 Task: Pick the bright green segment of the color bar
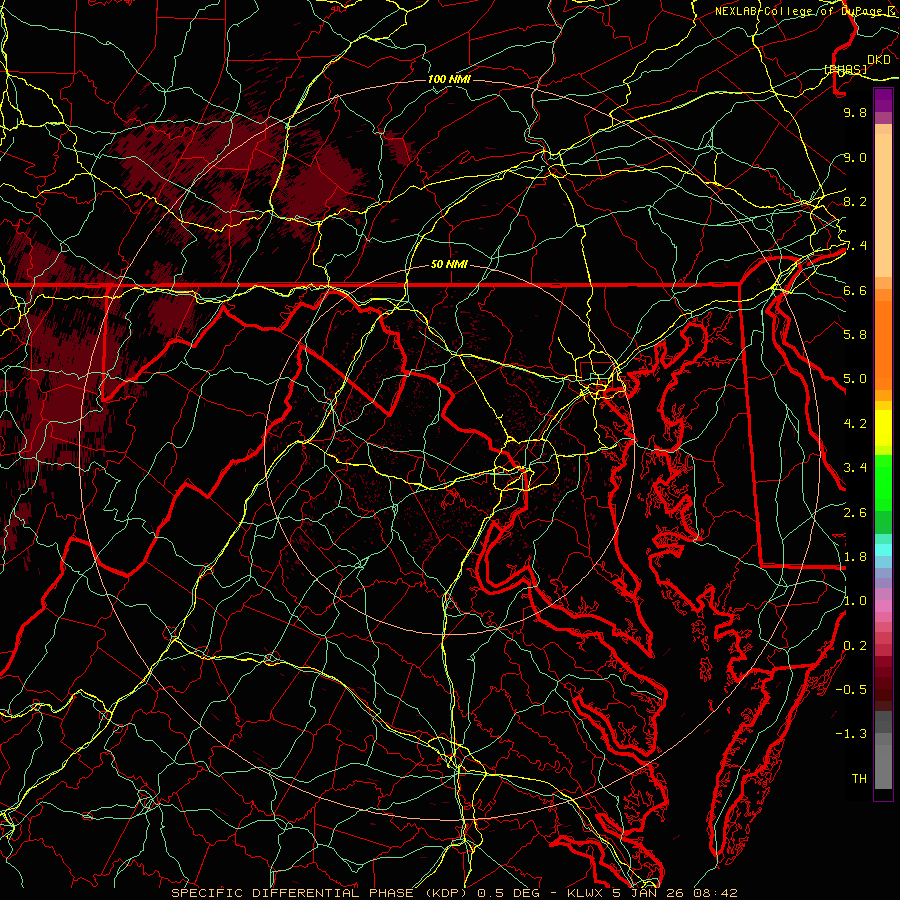883,482
